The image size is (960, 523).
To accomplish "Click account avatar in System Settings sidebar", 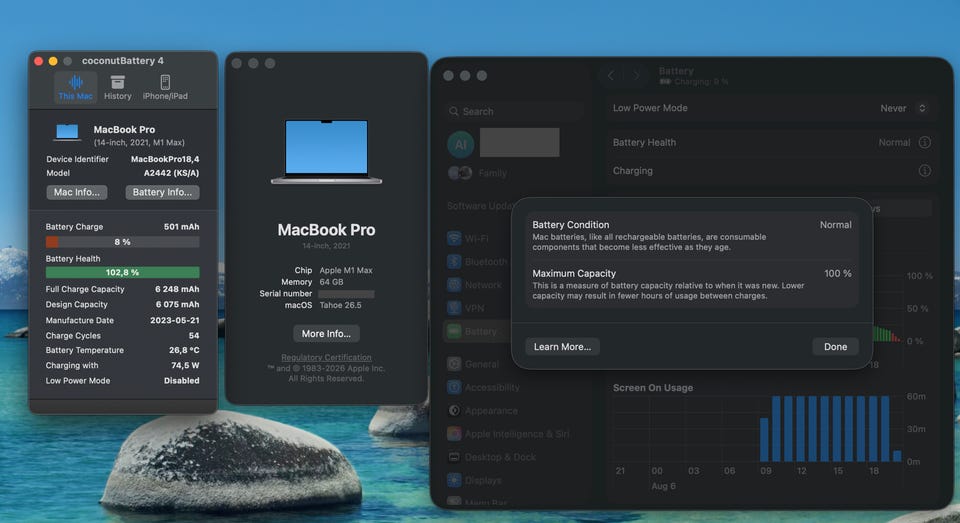I will 460,145.
